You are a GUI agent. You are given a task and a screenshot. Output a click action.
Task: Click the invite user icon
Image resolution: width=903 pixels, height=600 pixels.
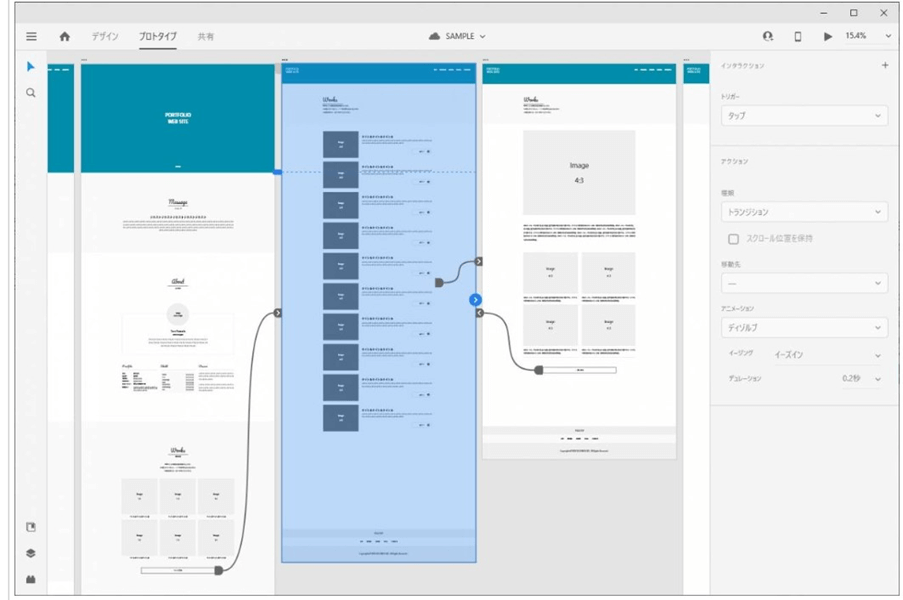tap(768, 36)
